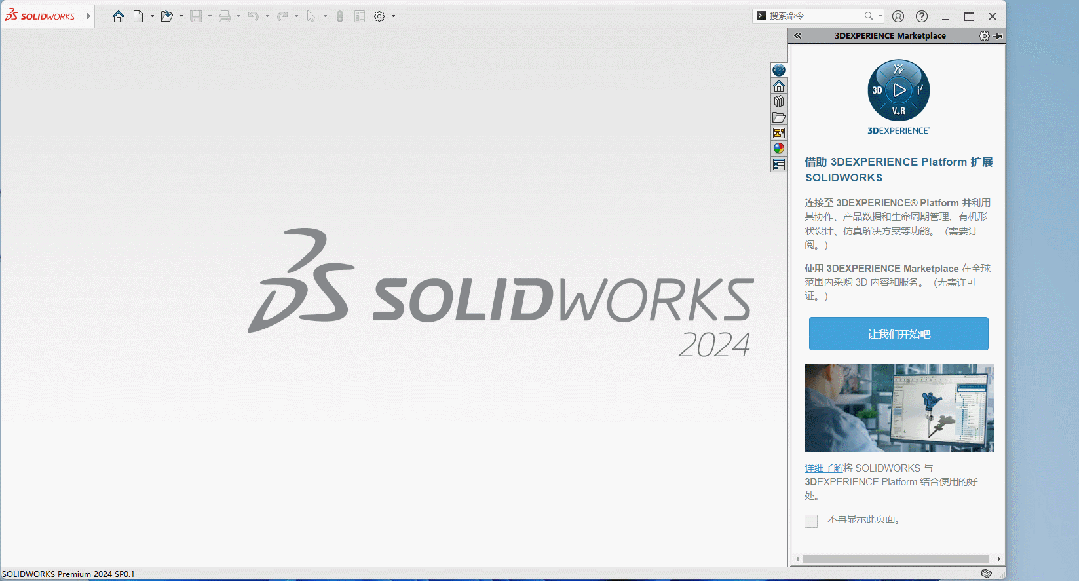1079x581 pixels.
Task: Click the status bar text 'SOLIDWORKS Premium 2024 SP0.1'
Action: (68, 573)
